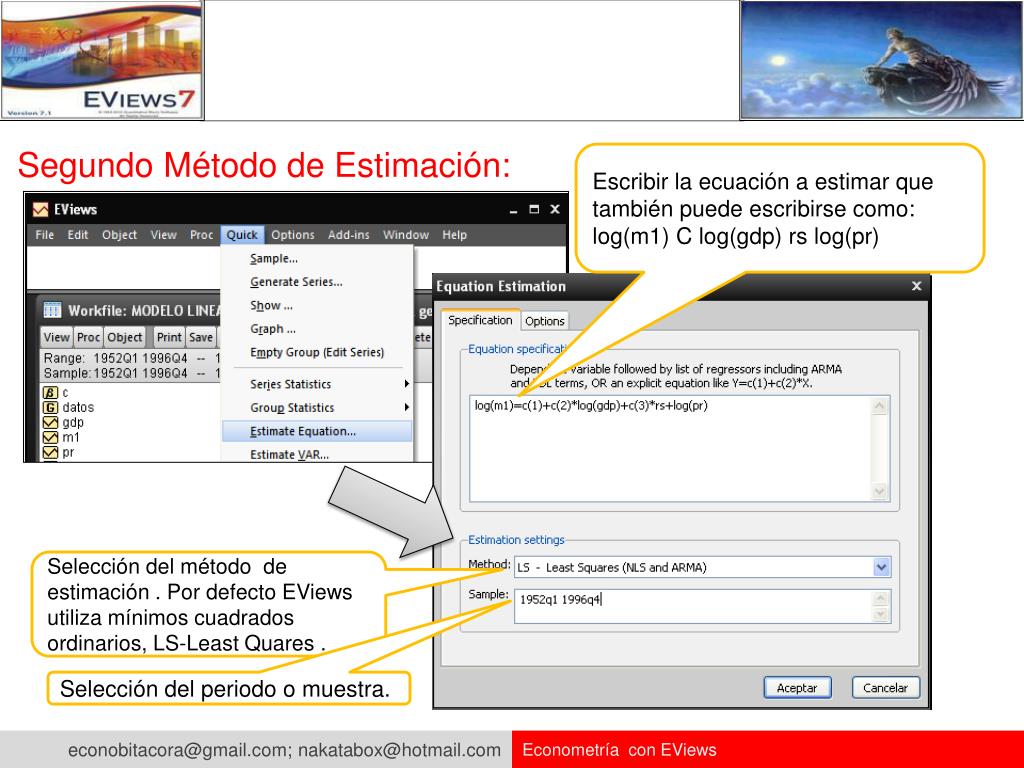
Task: Select Estimate Equation... menu entry
Action: (x=317, y=431)
